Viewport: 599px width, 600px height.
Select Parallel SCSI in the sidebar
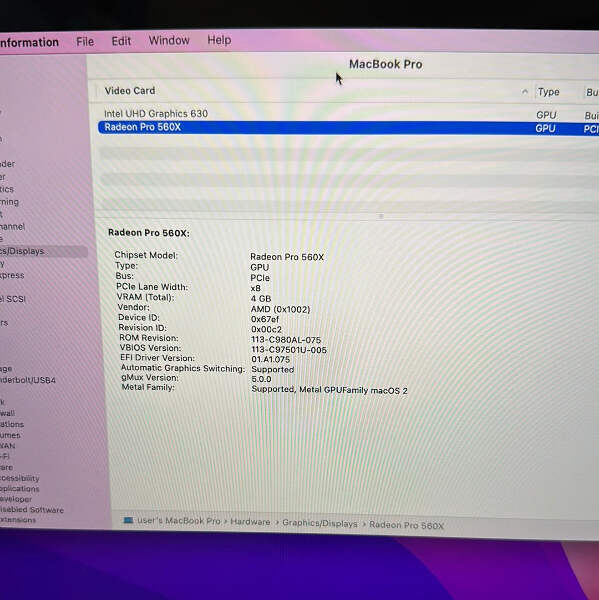(x=13, y=299)
